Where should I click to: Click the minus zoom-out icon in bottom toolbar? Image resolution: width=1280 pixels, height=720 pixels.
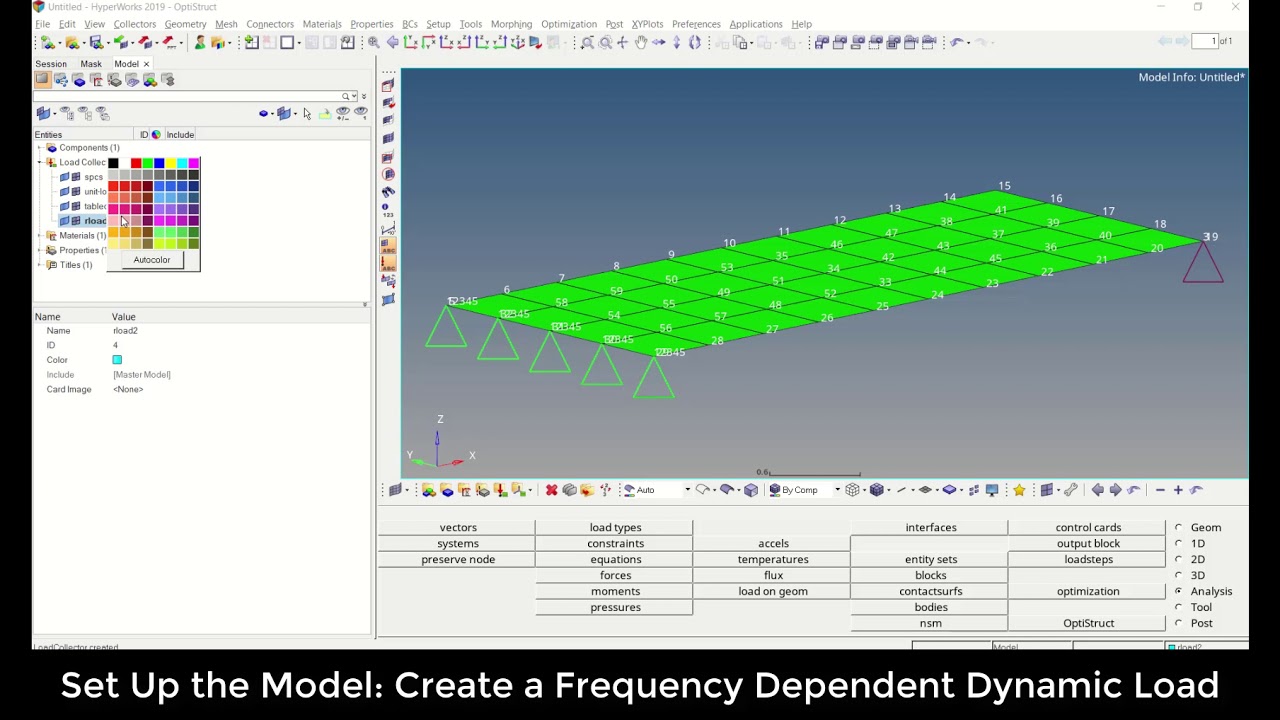pos(1160,490)
